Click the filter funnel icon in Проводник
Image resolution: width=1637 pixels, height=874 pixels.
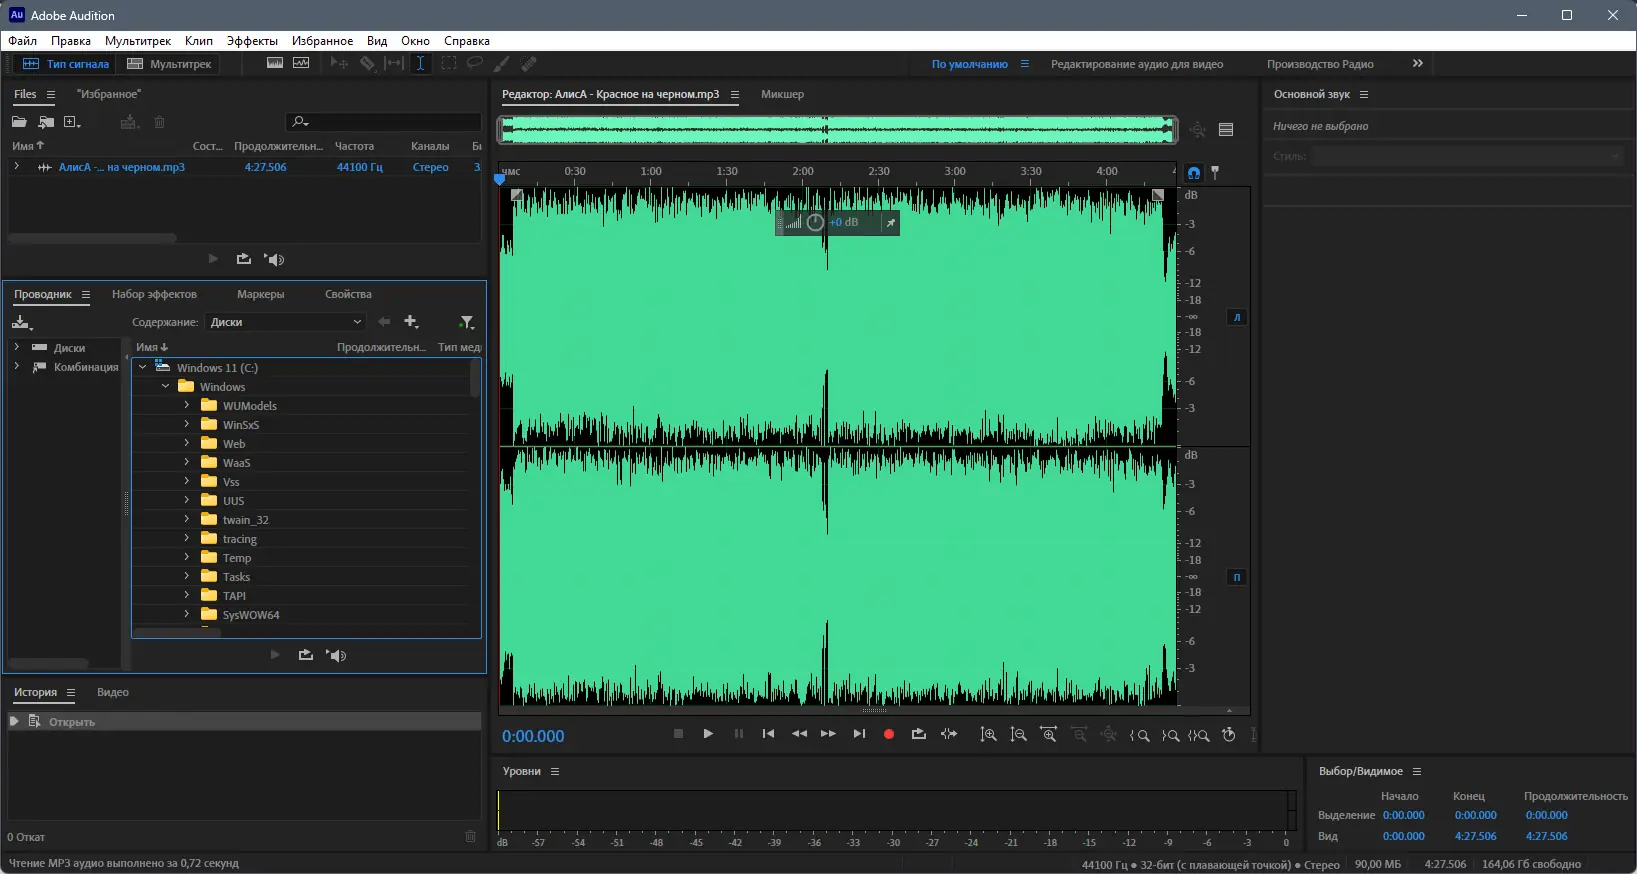pos(466,322)
